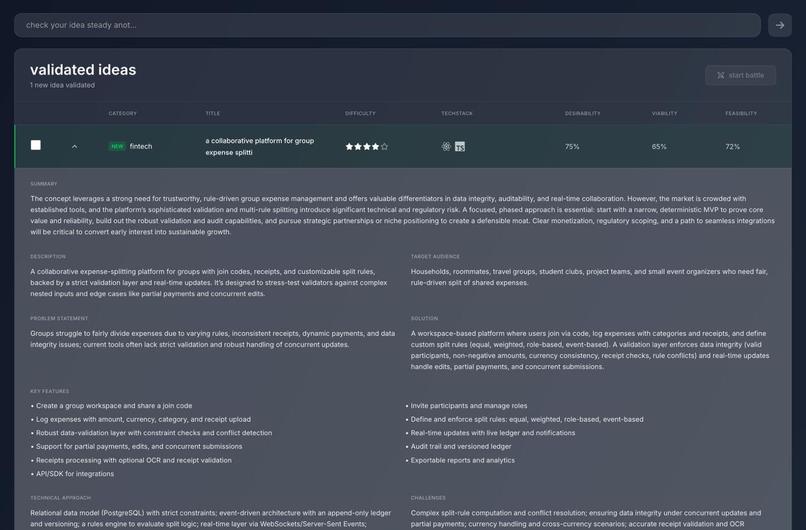
Task: Click the 'Exportable reports and analytics' feature
Action: (x=463, y=461)
